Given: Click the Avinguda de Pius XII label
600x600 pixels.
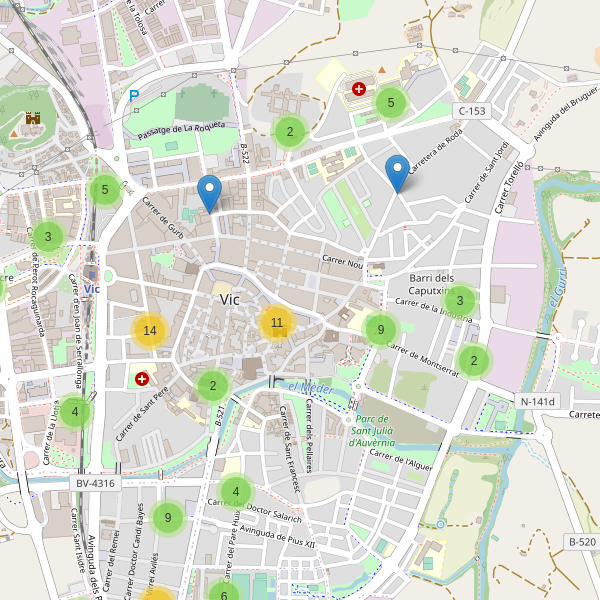Looking at the screenshot, I should click(277, 536).
